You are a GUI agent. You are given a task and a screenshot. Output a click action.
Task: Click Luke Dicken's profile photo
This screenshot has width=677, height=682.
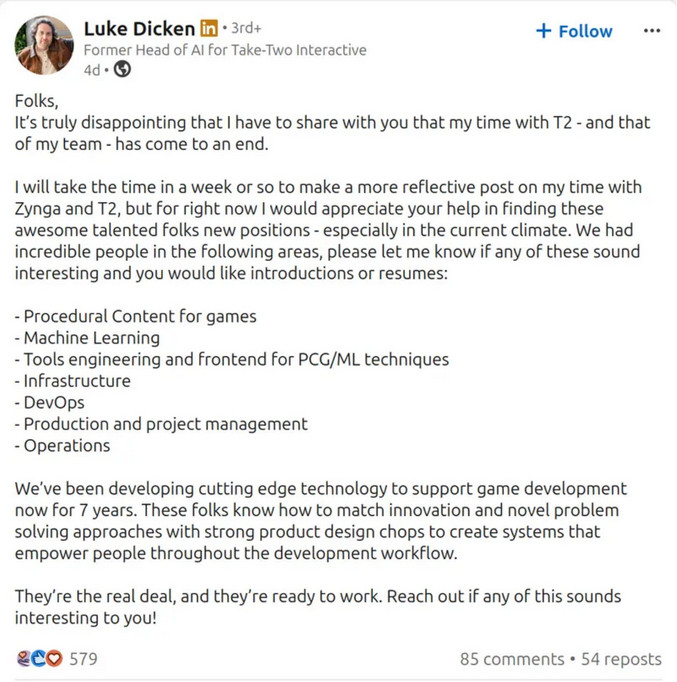(x=44, y=45)
